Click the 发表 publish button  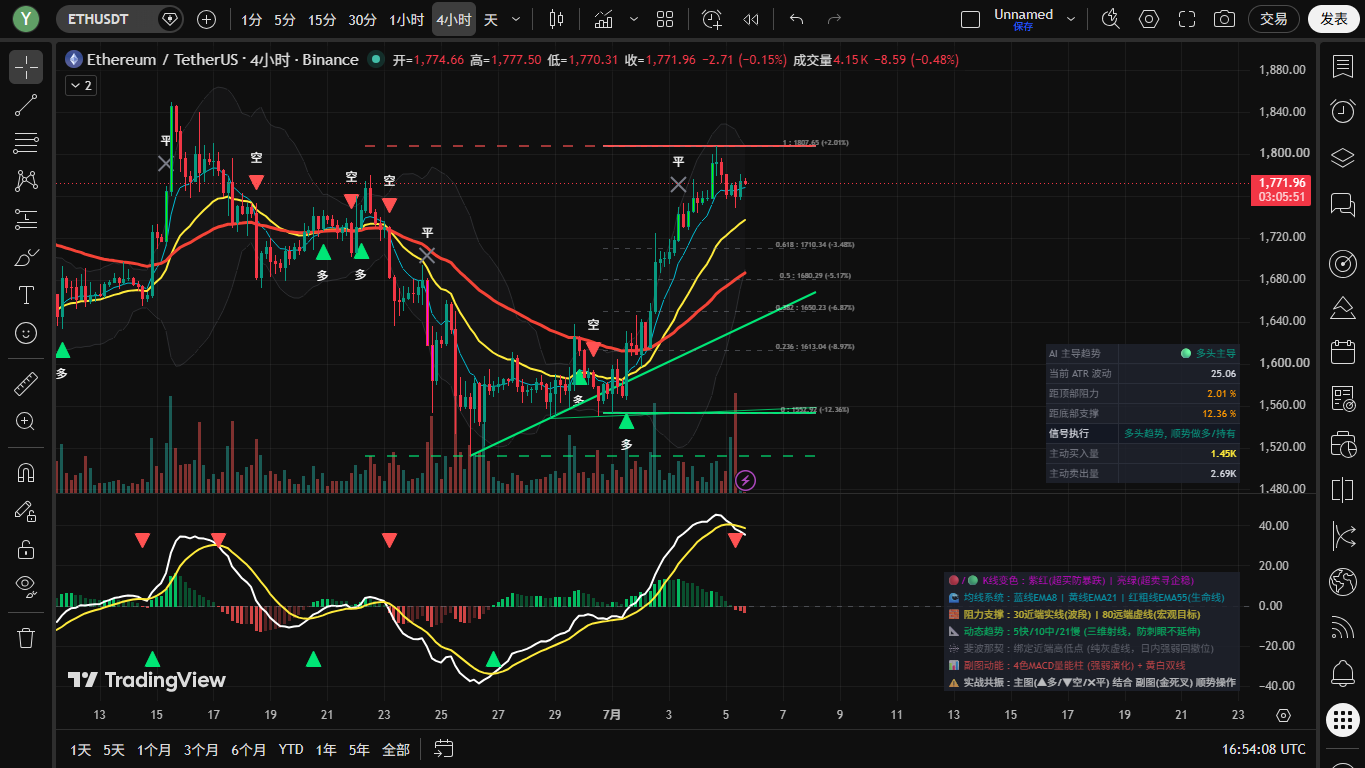pyautogui.click(x=1334, y=19)
